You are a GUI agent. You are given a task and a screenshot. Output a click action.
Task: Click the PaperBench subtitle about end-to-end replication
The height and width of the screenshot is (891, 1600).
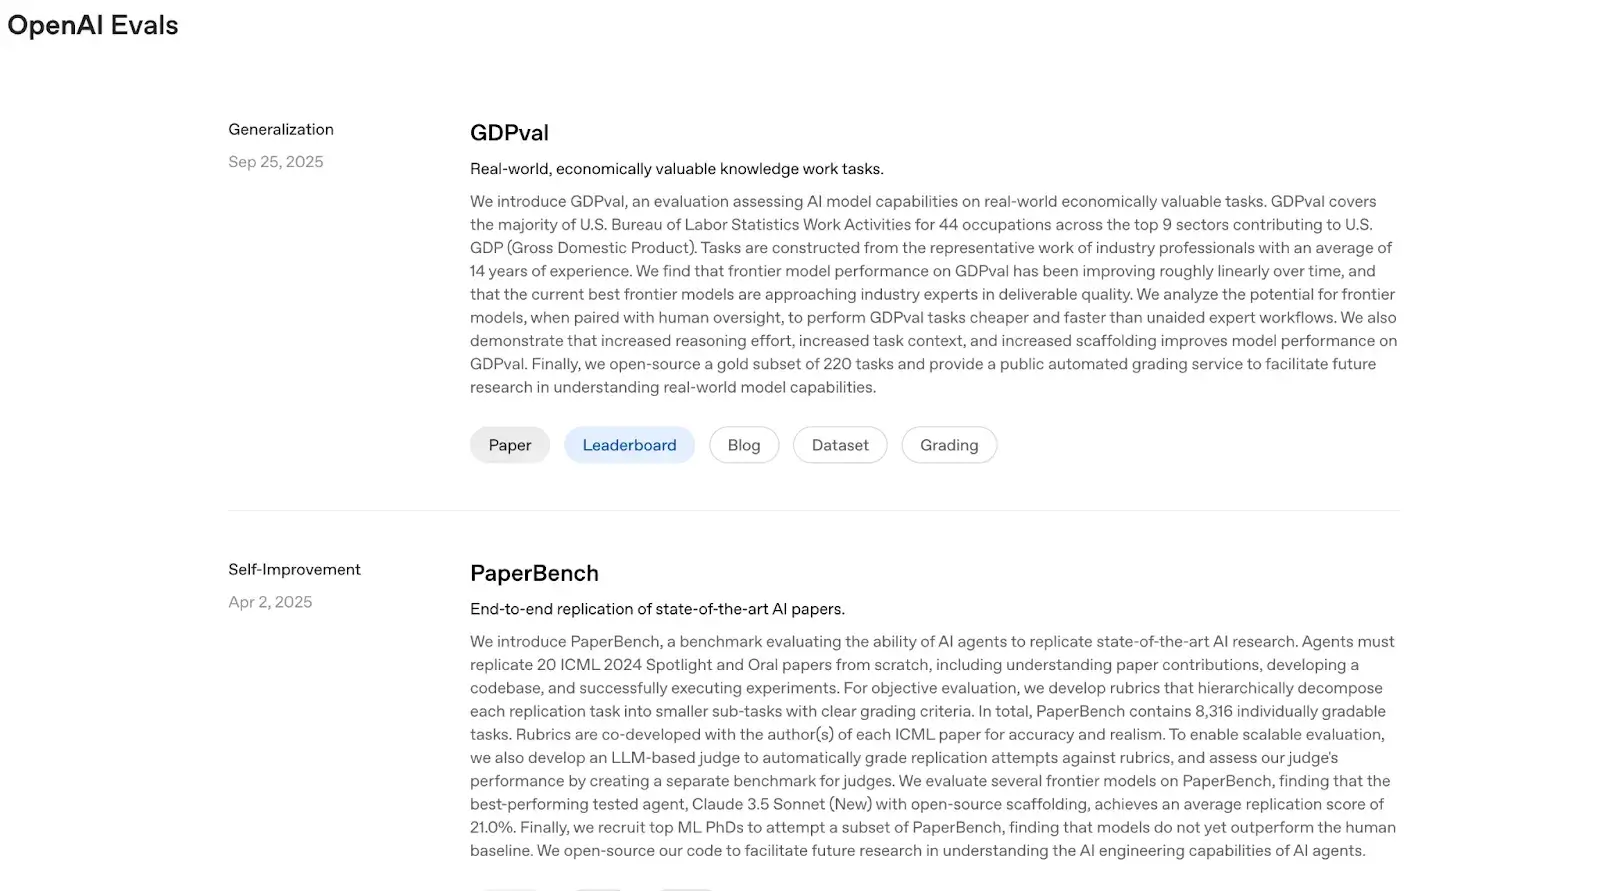(657, 609)
